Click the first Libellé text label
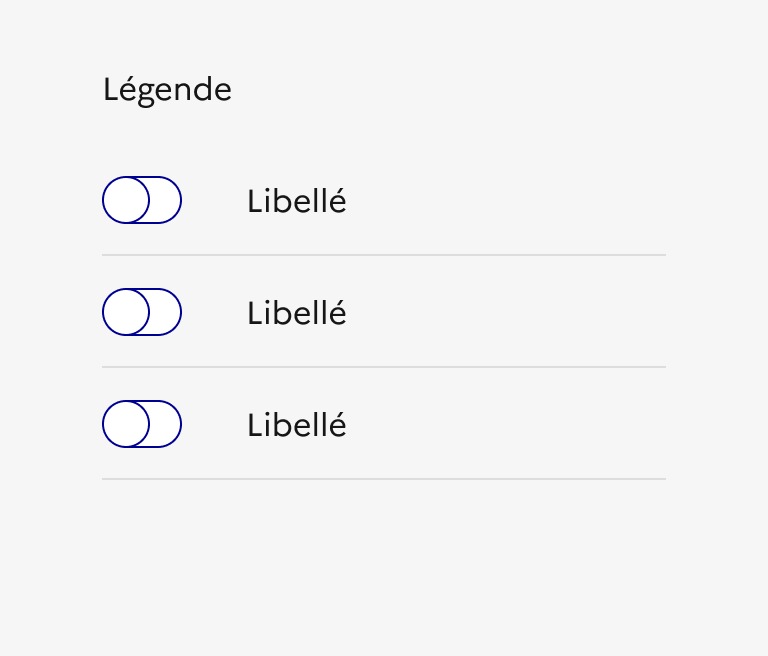Screen dimensions: 768x656 point(296,202)
